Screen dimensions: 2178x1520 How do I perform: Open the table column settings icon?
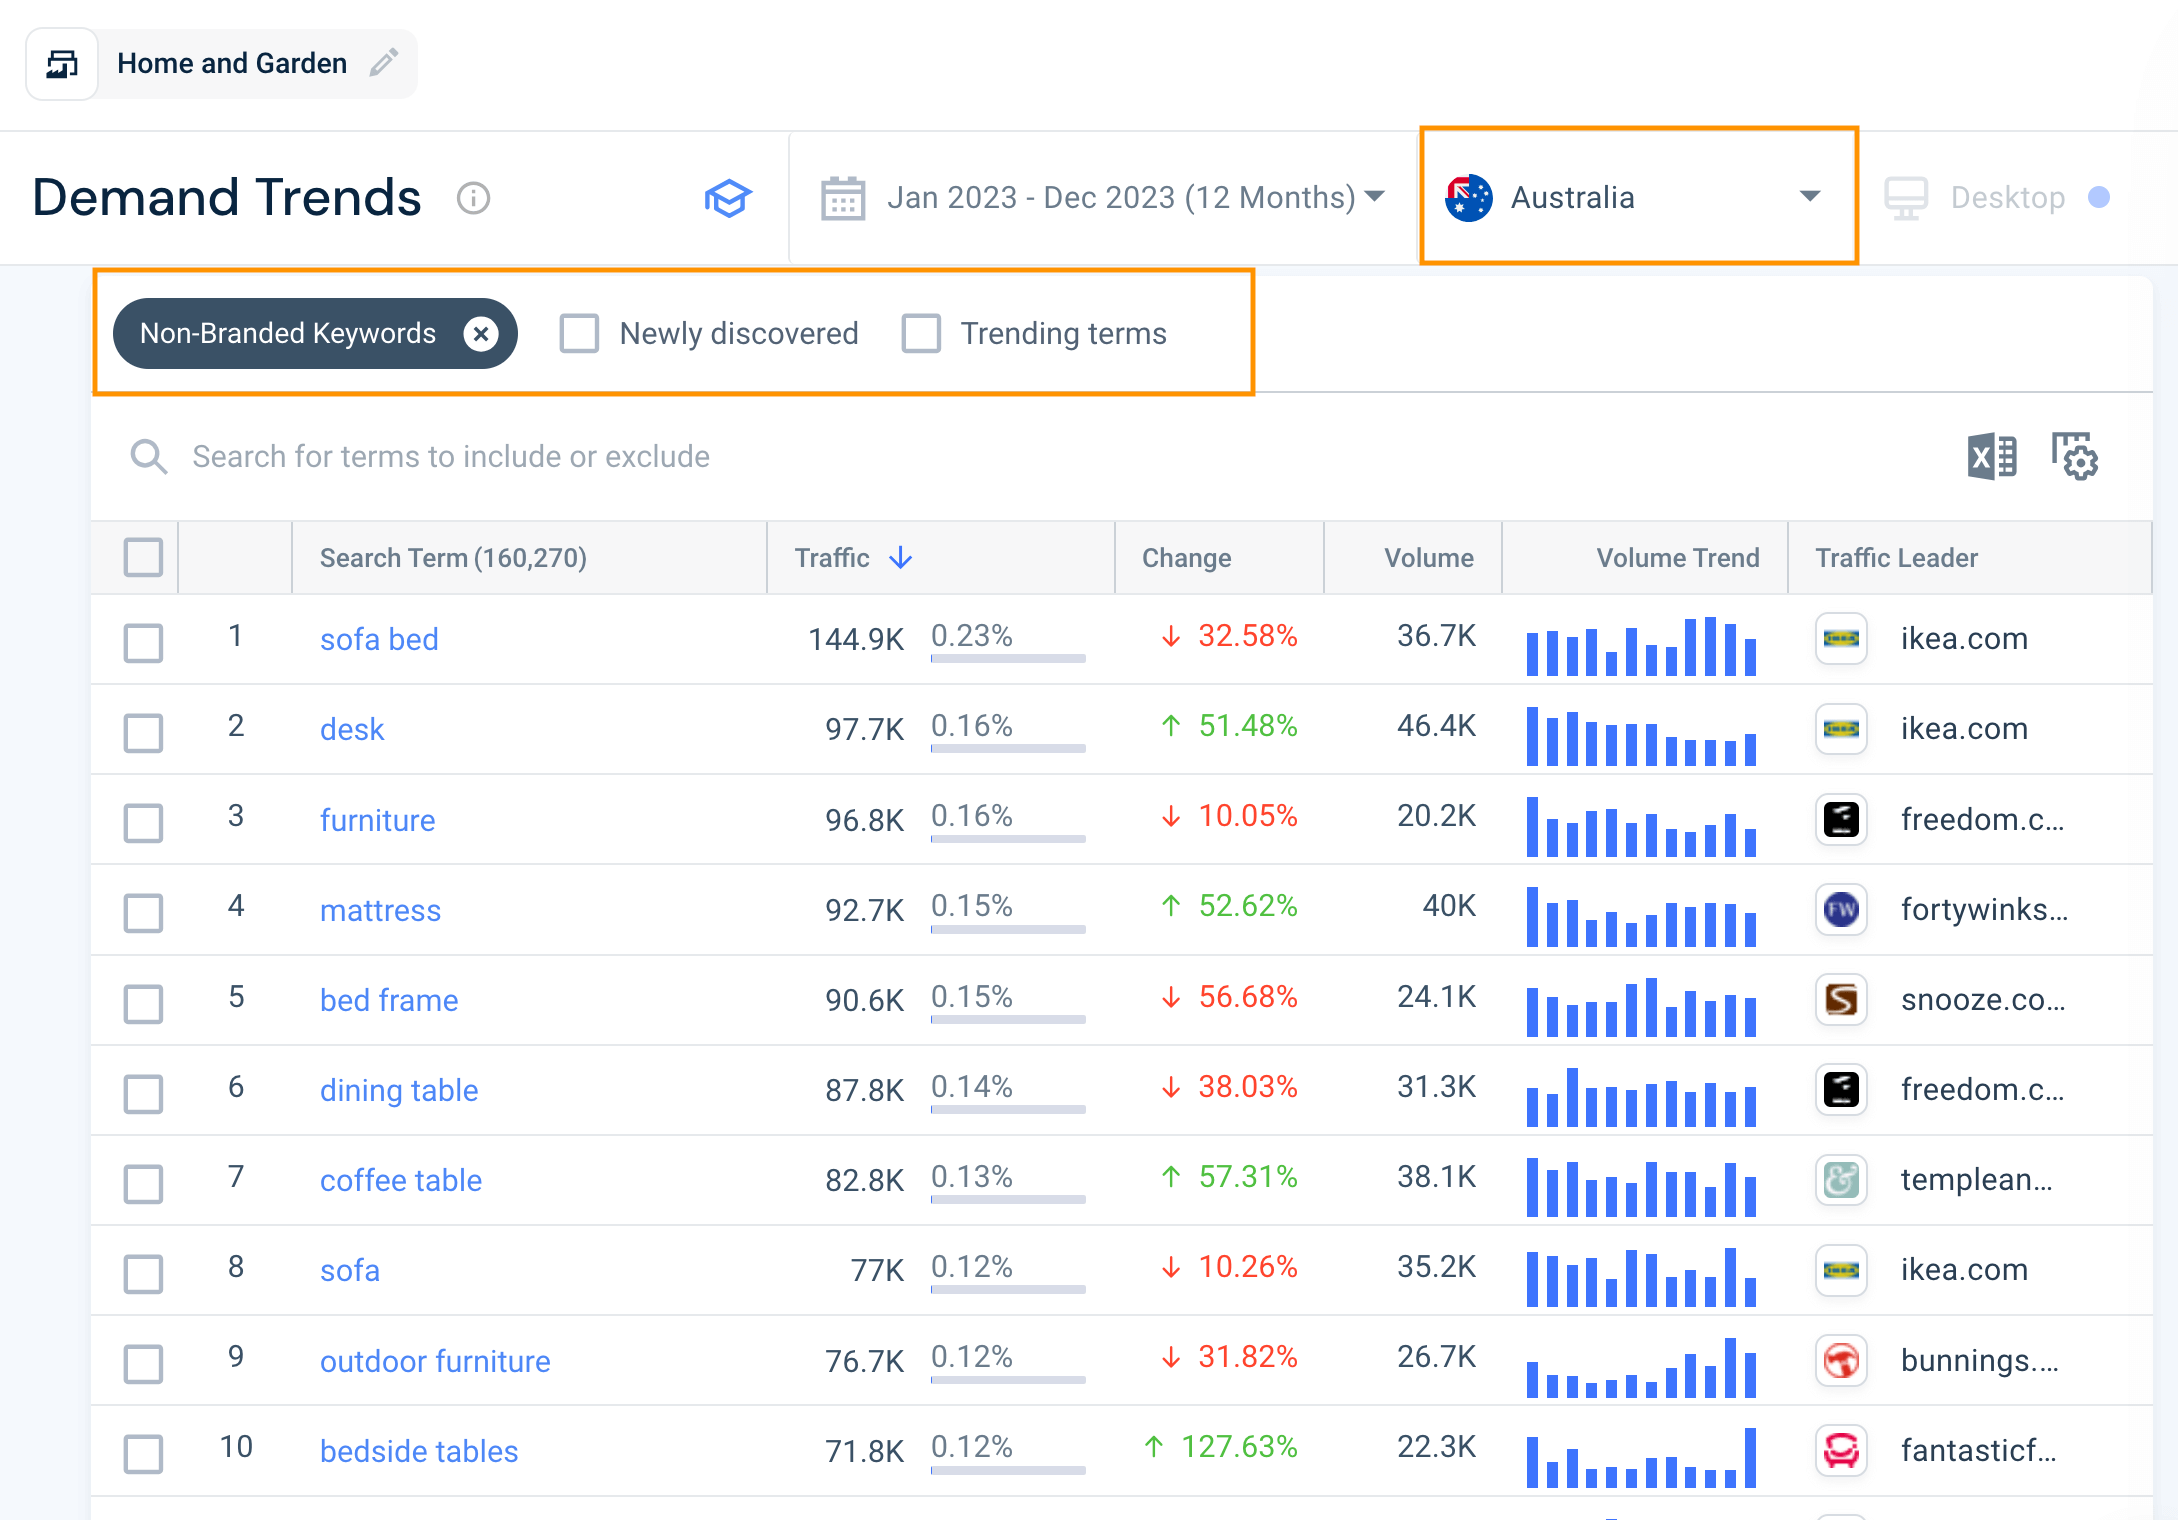2076,457
